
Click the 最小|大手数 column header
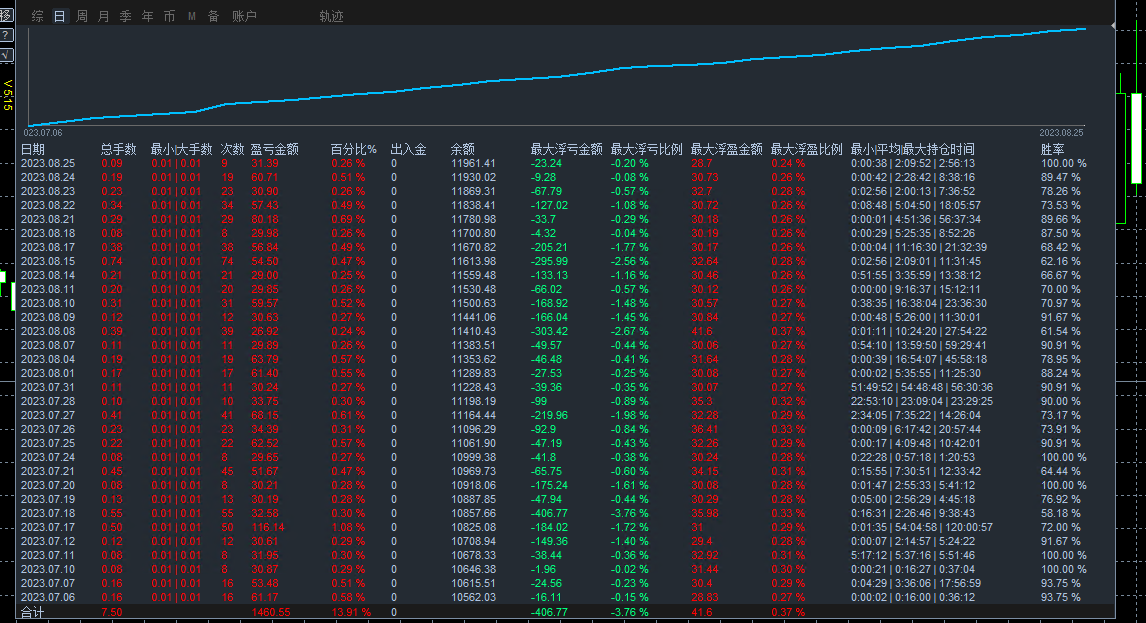(x=181, y=149)
